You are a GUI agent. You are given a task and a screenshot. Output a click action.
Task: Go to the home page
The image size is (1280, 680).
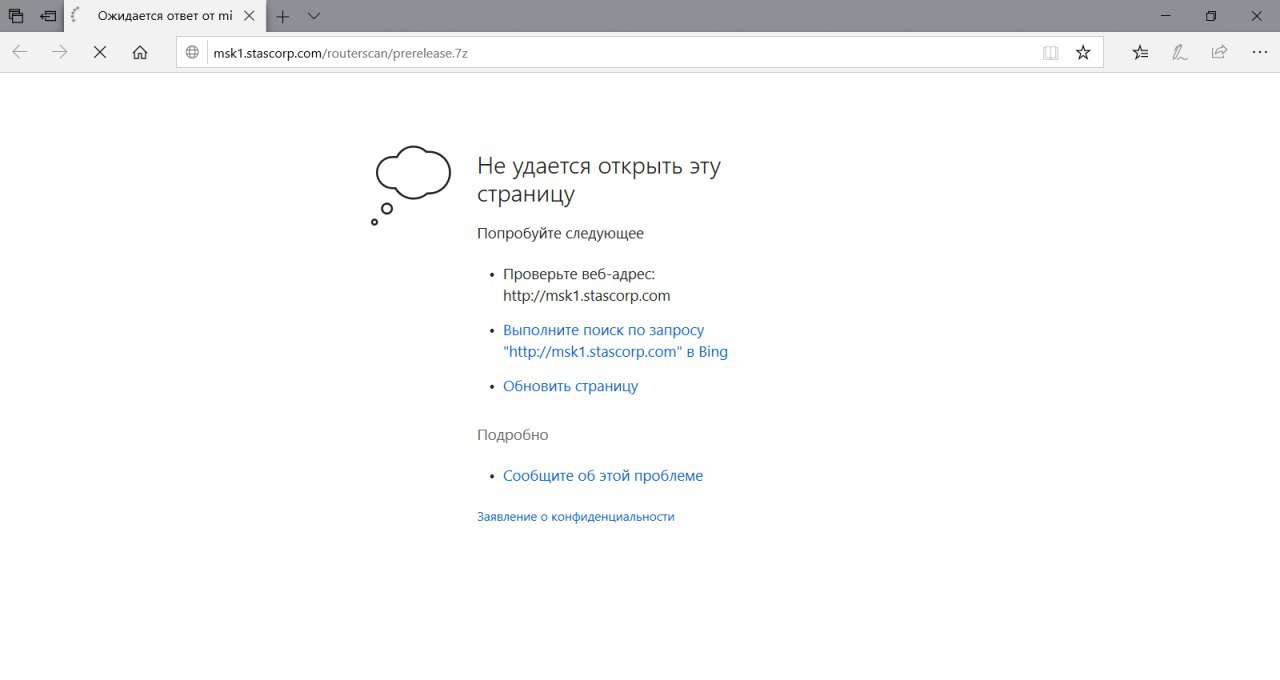tap(140, 52)
